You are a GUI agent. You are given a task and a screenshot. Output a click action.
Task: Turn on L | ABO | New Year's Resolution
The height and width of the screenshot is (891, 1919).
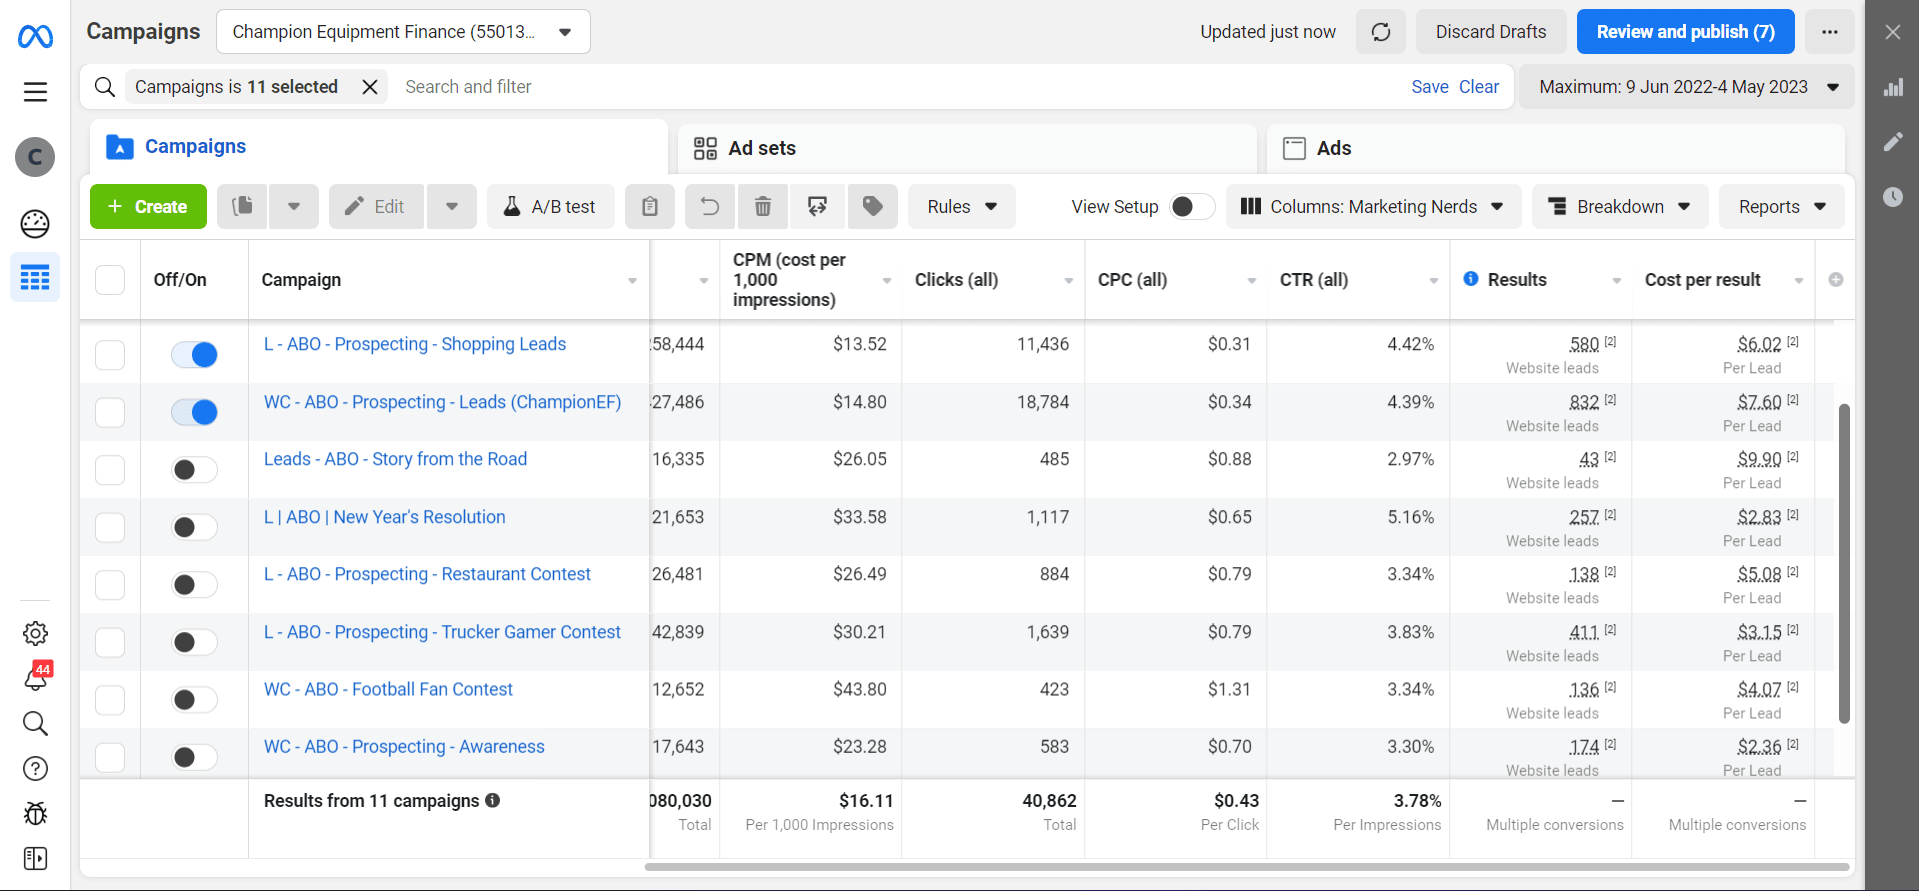[194, 527]
